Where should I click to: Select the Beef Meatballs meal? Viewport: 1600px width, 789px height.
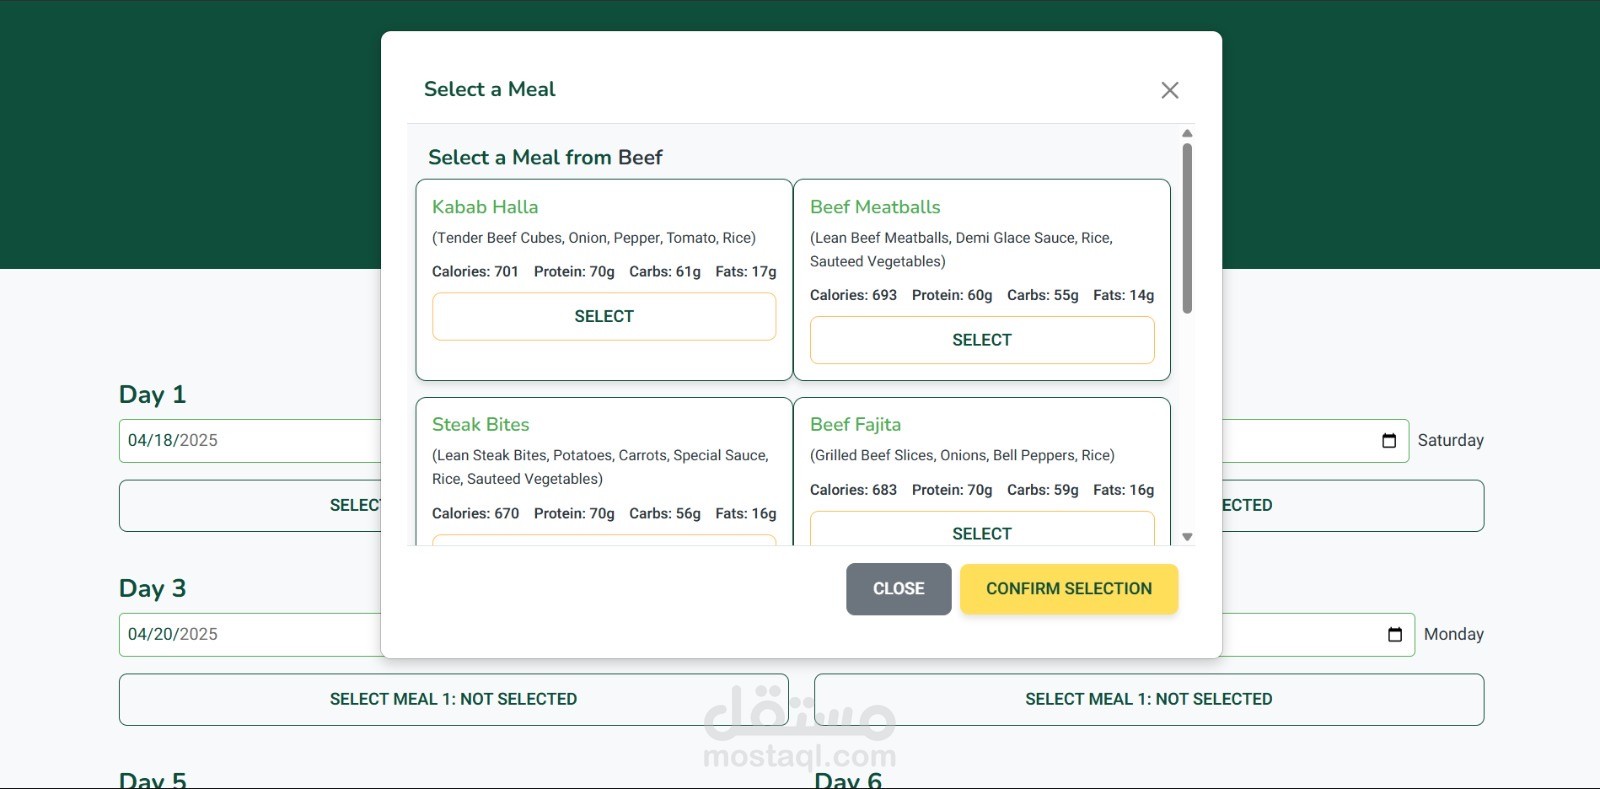982,340
